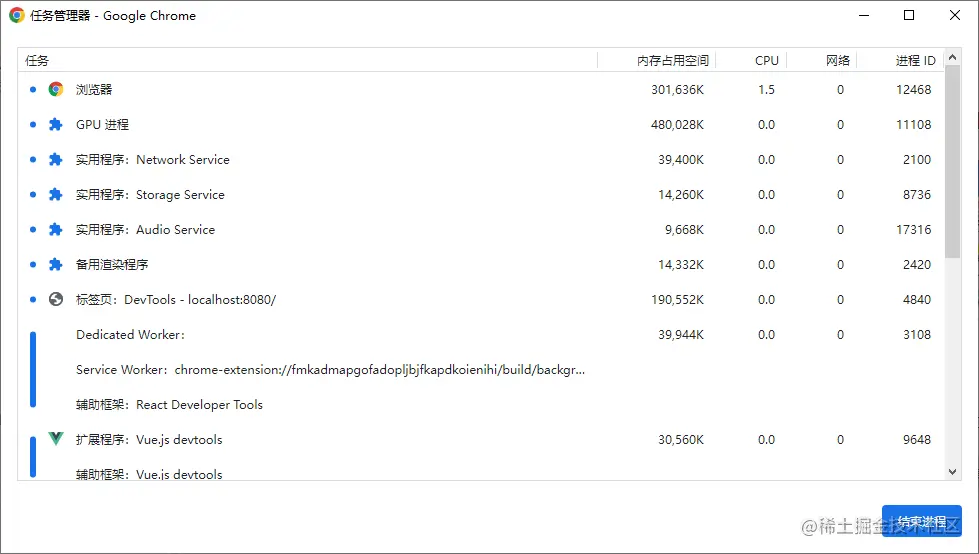Click memory value 39,400K
The image size is (979, 554).
coord(681,159)
